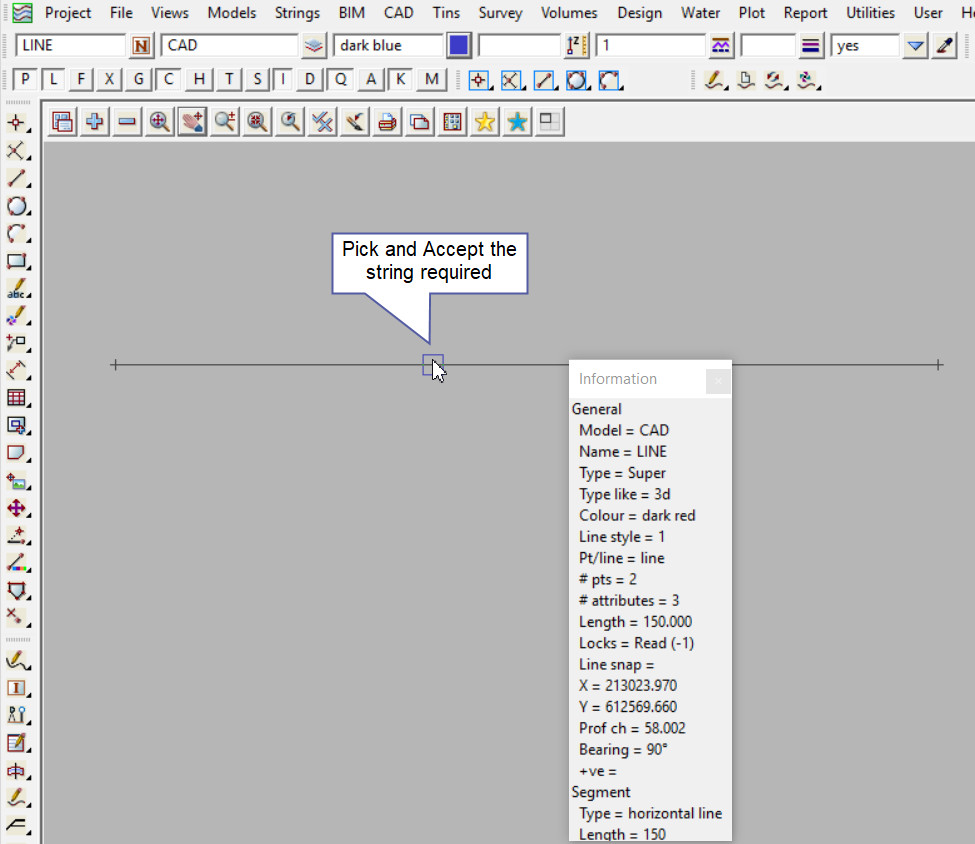975x844 pixels.
Task: Click the dark blue colour swatch
Action: pyautogui.click(x=459, y=46)
